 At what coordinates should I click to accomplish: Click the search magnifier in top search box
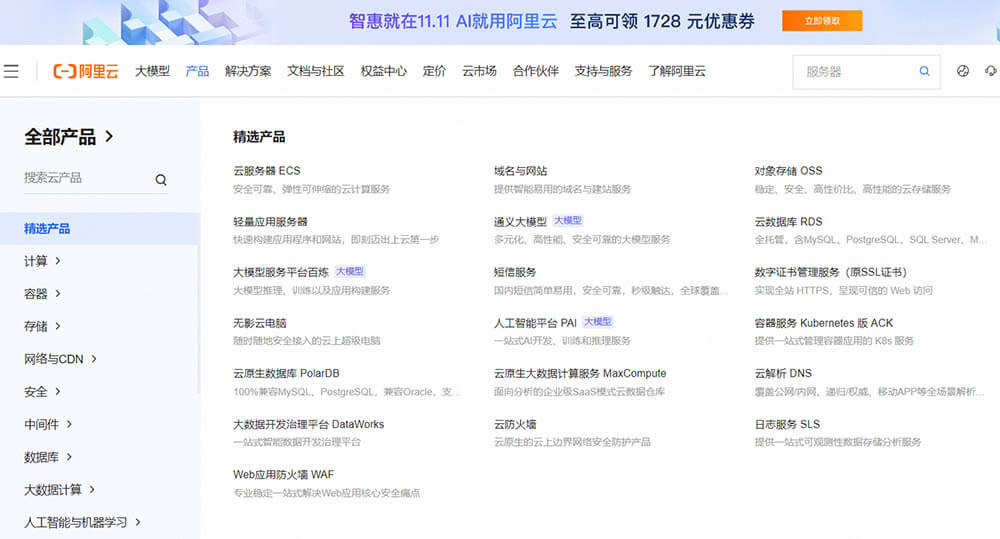pyautogui.click(x=924, y=71)
